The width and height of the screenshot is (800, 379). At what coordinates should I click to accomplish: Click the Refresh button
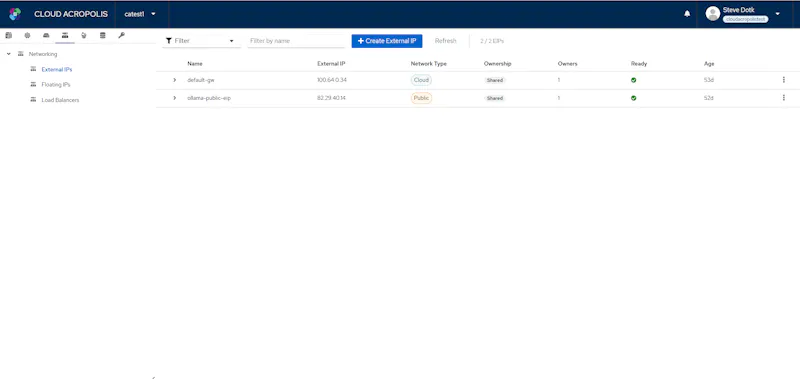point(445,41)
